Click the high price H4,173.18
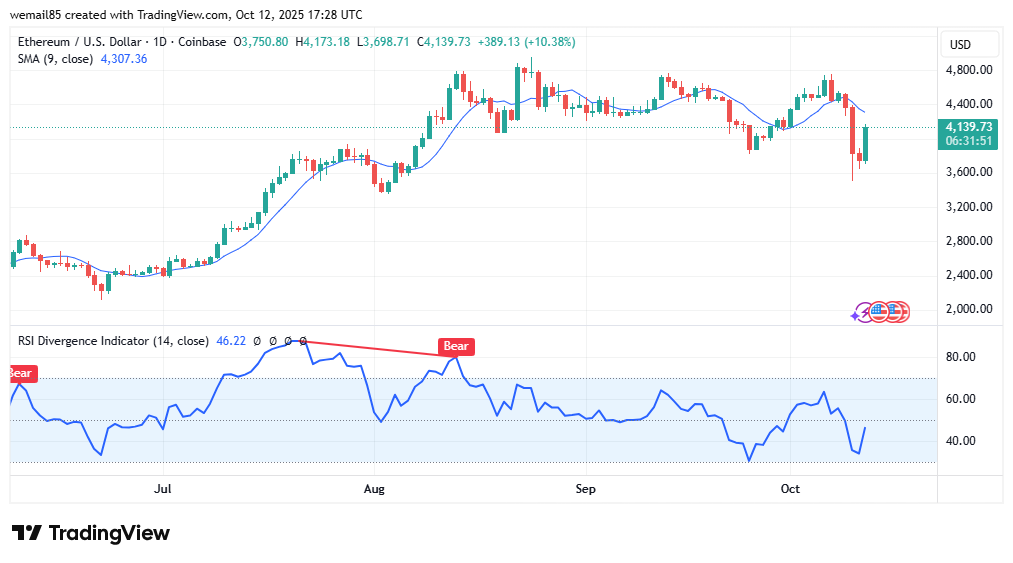 coord(322,42)
